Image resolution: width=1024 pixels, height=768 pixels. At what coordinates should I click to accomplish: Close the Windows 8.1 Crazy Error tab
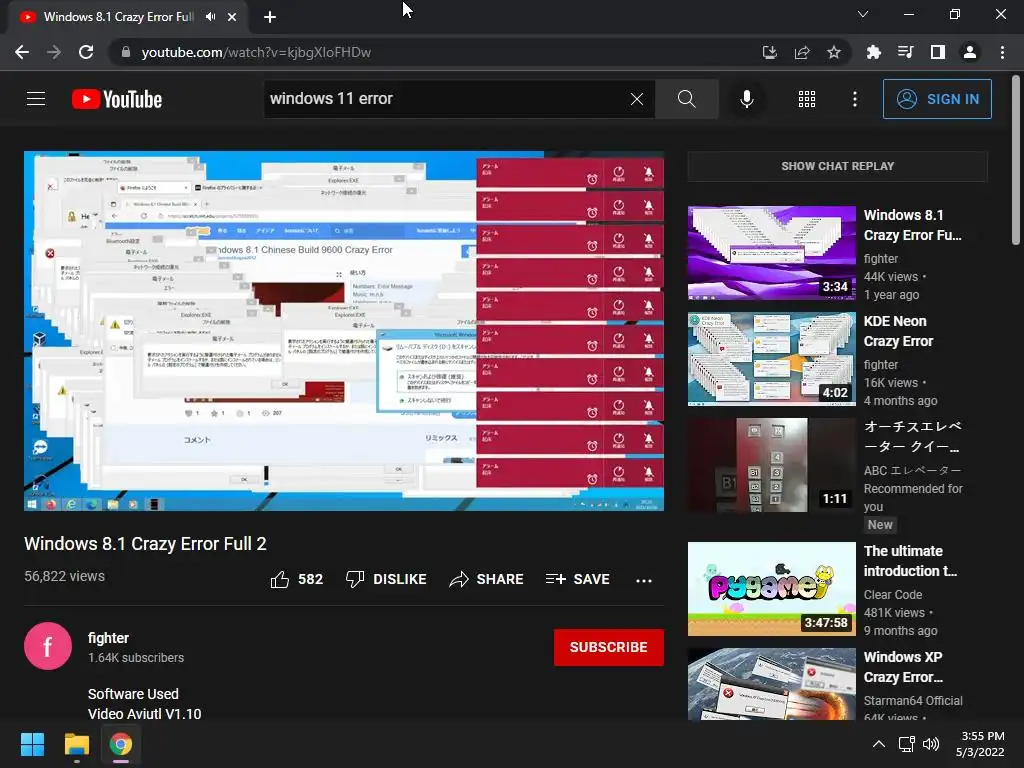[x=232, y=17]
